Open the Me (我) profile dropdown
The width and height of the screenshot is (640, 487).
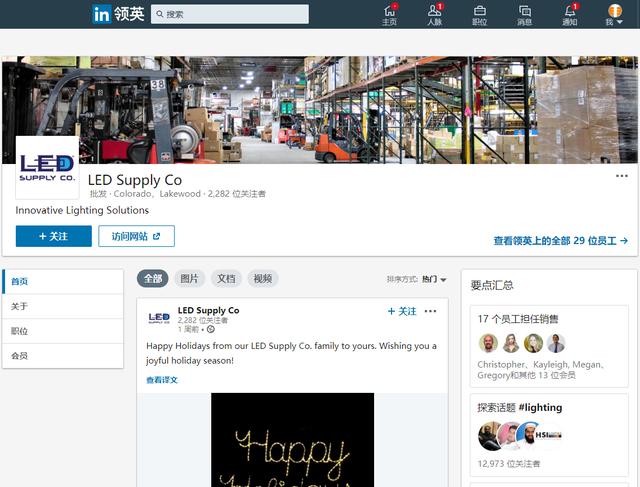614,14
